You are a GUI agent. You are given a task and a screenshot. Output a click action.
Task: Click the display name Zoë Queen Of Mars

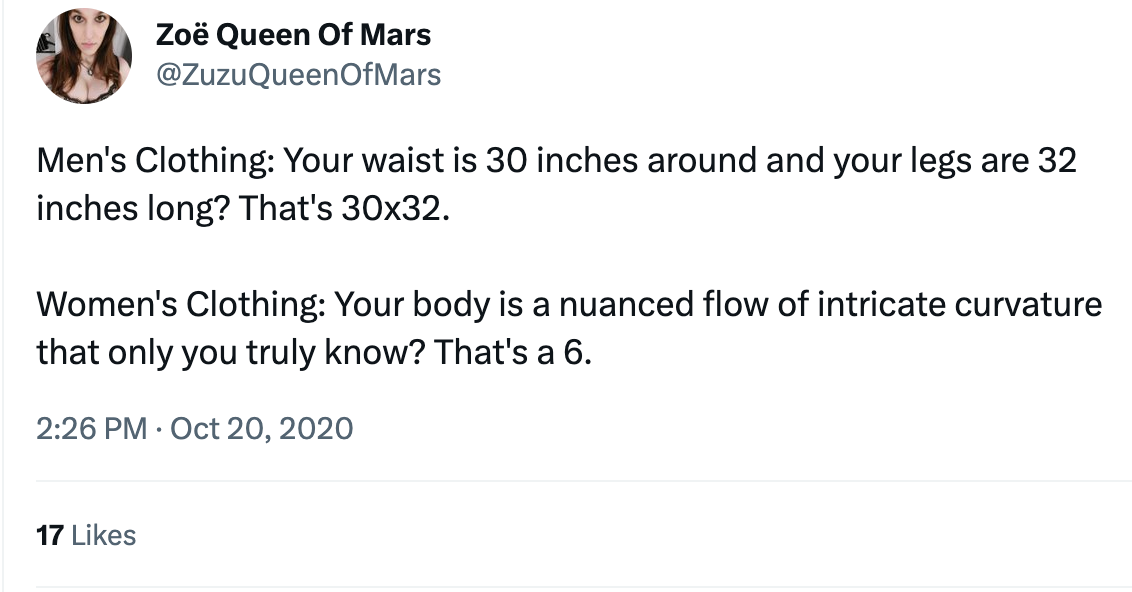tap(294, 36)
